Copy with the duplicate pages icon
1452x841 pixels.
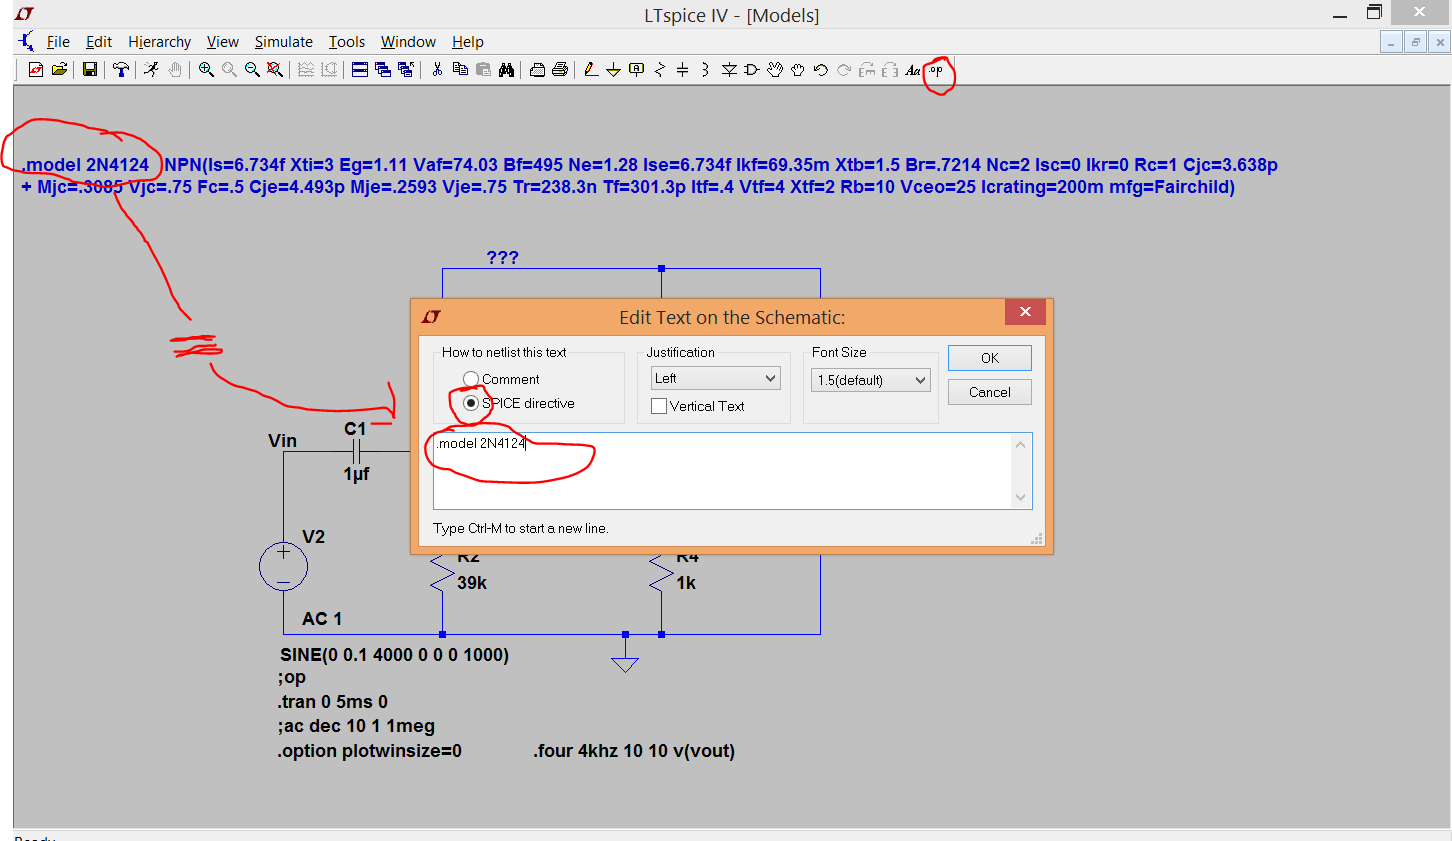point(460,70)
